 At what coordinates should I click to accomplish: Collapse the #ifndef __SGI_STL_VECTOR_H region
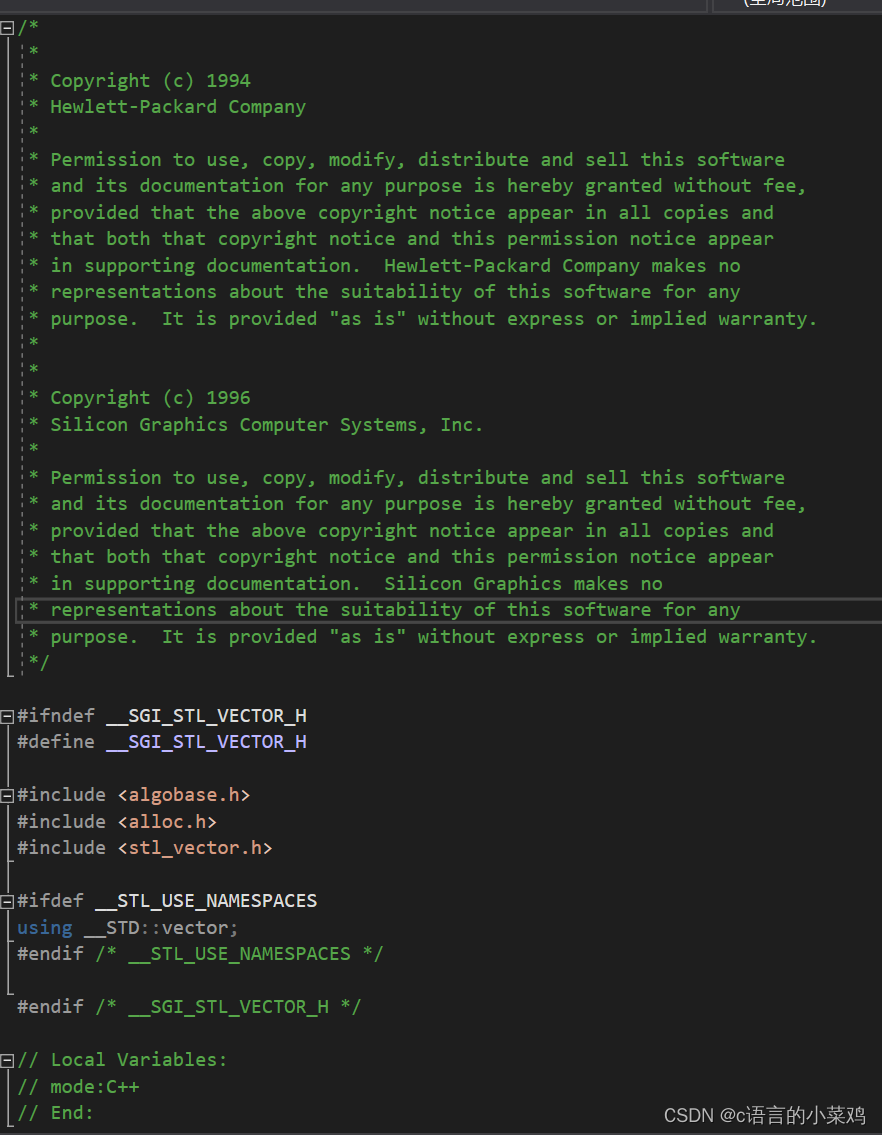coord(8,716)
